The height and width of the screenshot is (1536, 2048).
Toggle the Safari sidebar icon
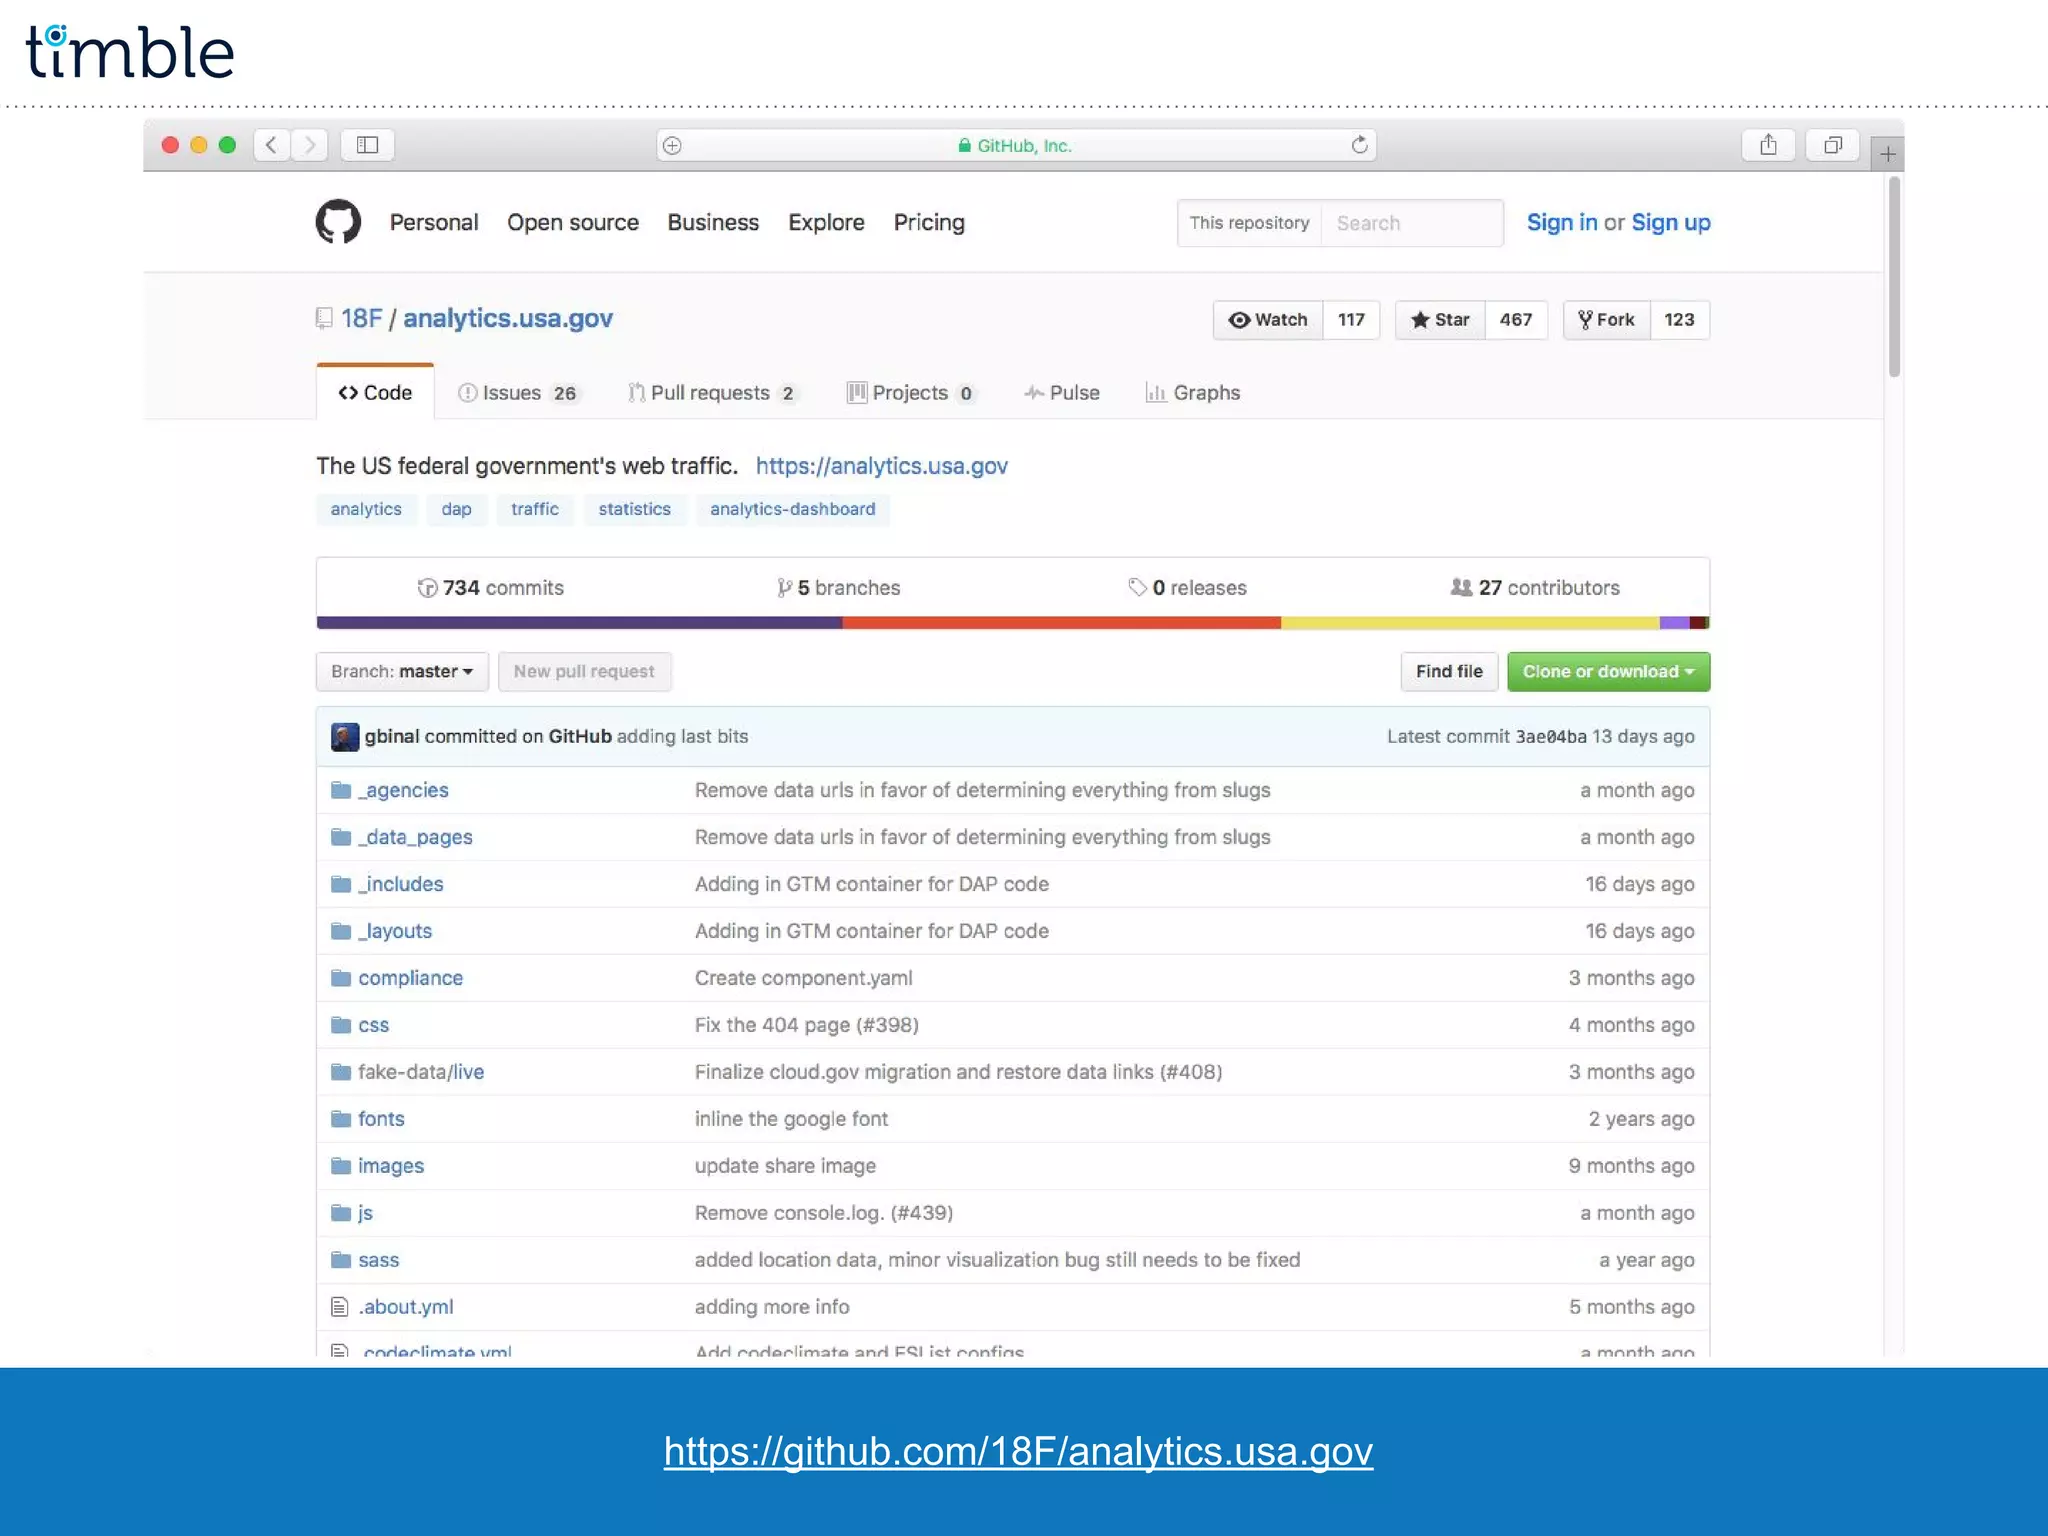367,146
